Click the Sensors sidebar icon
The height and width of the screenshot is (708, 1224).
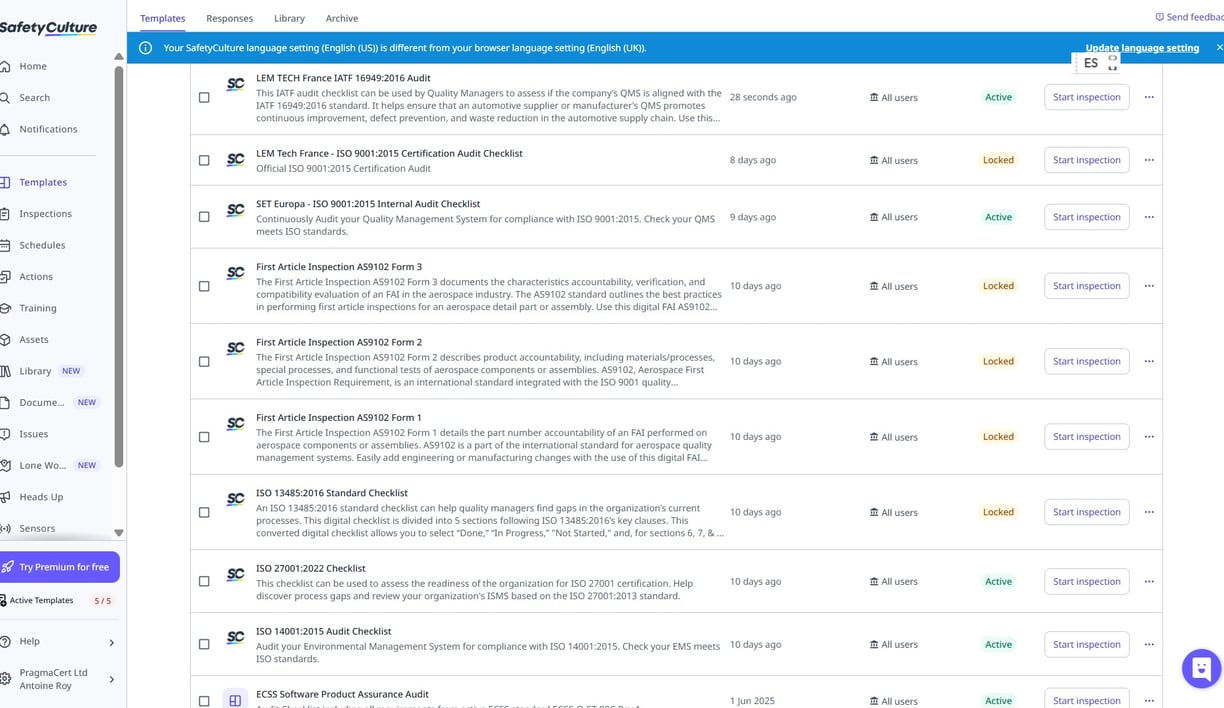point(6,528)
